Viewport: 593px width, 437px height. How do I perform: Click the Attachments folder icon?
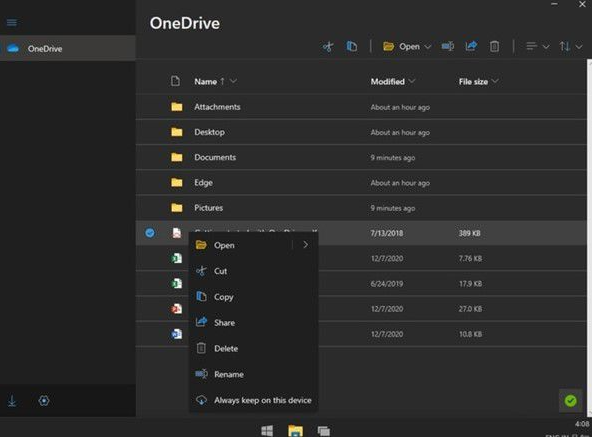pyautogui.click(x=177, y=107)
